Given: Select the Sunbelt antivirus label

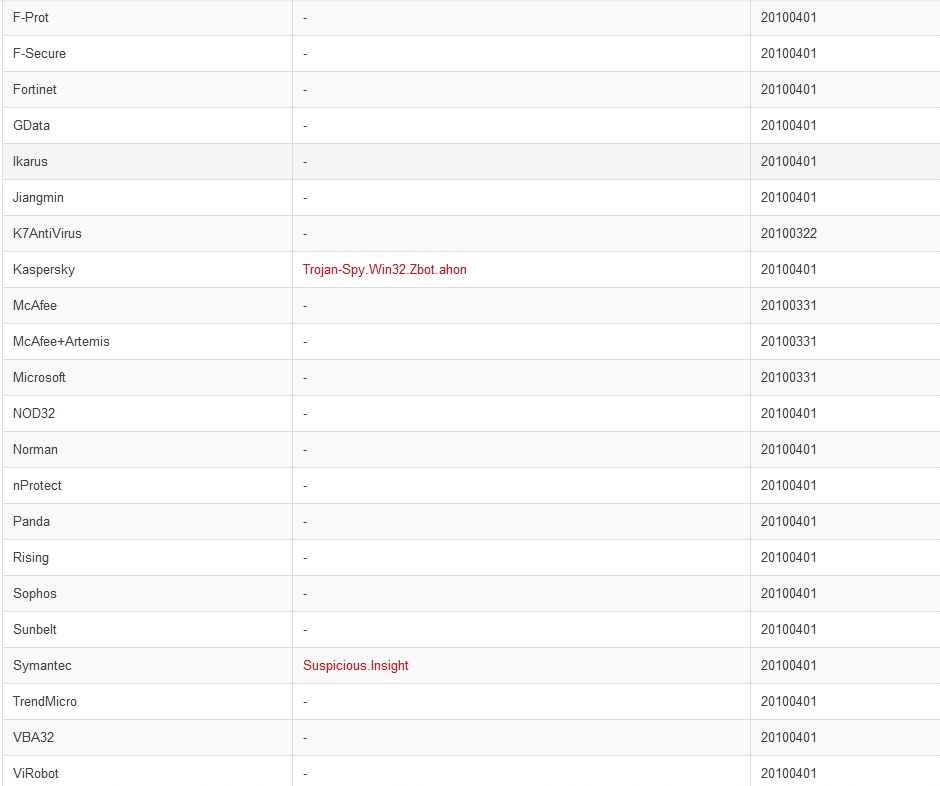Looking at the screenshot, I should point(35,629).
